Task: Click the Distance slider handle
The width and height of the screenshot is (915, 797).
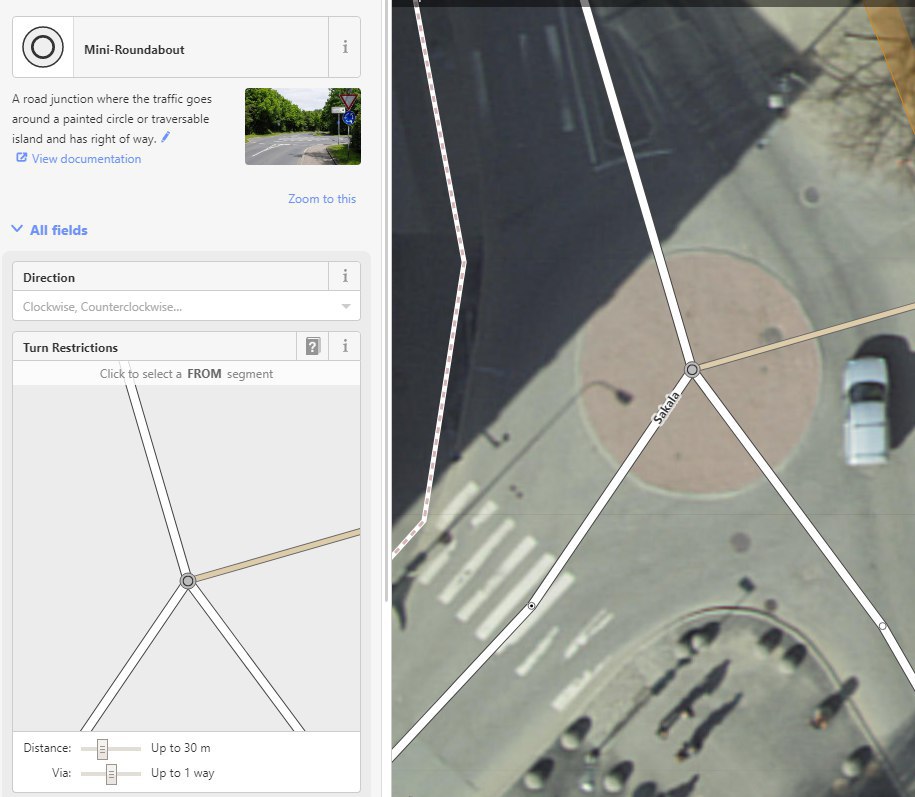Action: 102,749
